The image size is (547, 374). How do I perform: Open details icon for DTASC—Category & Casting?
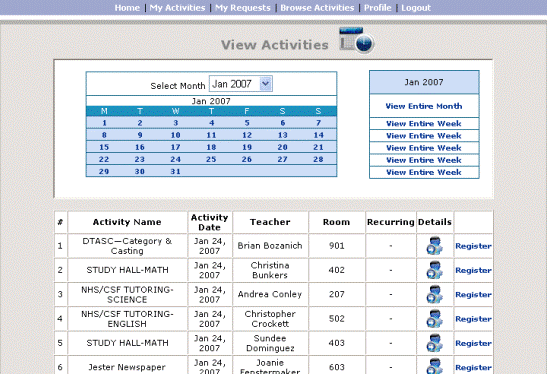point(434,246)
